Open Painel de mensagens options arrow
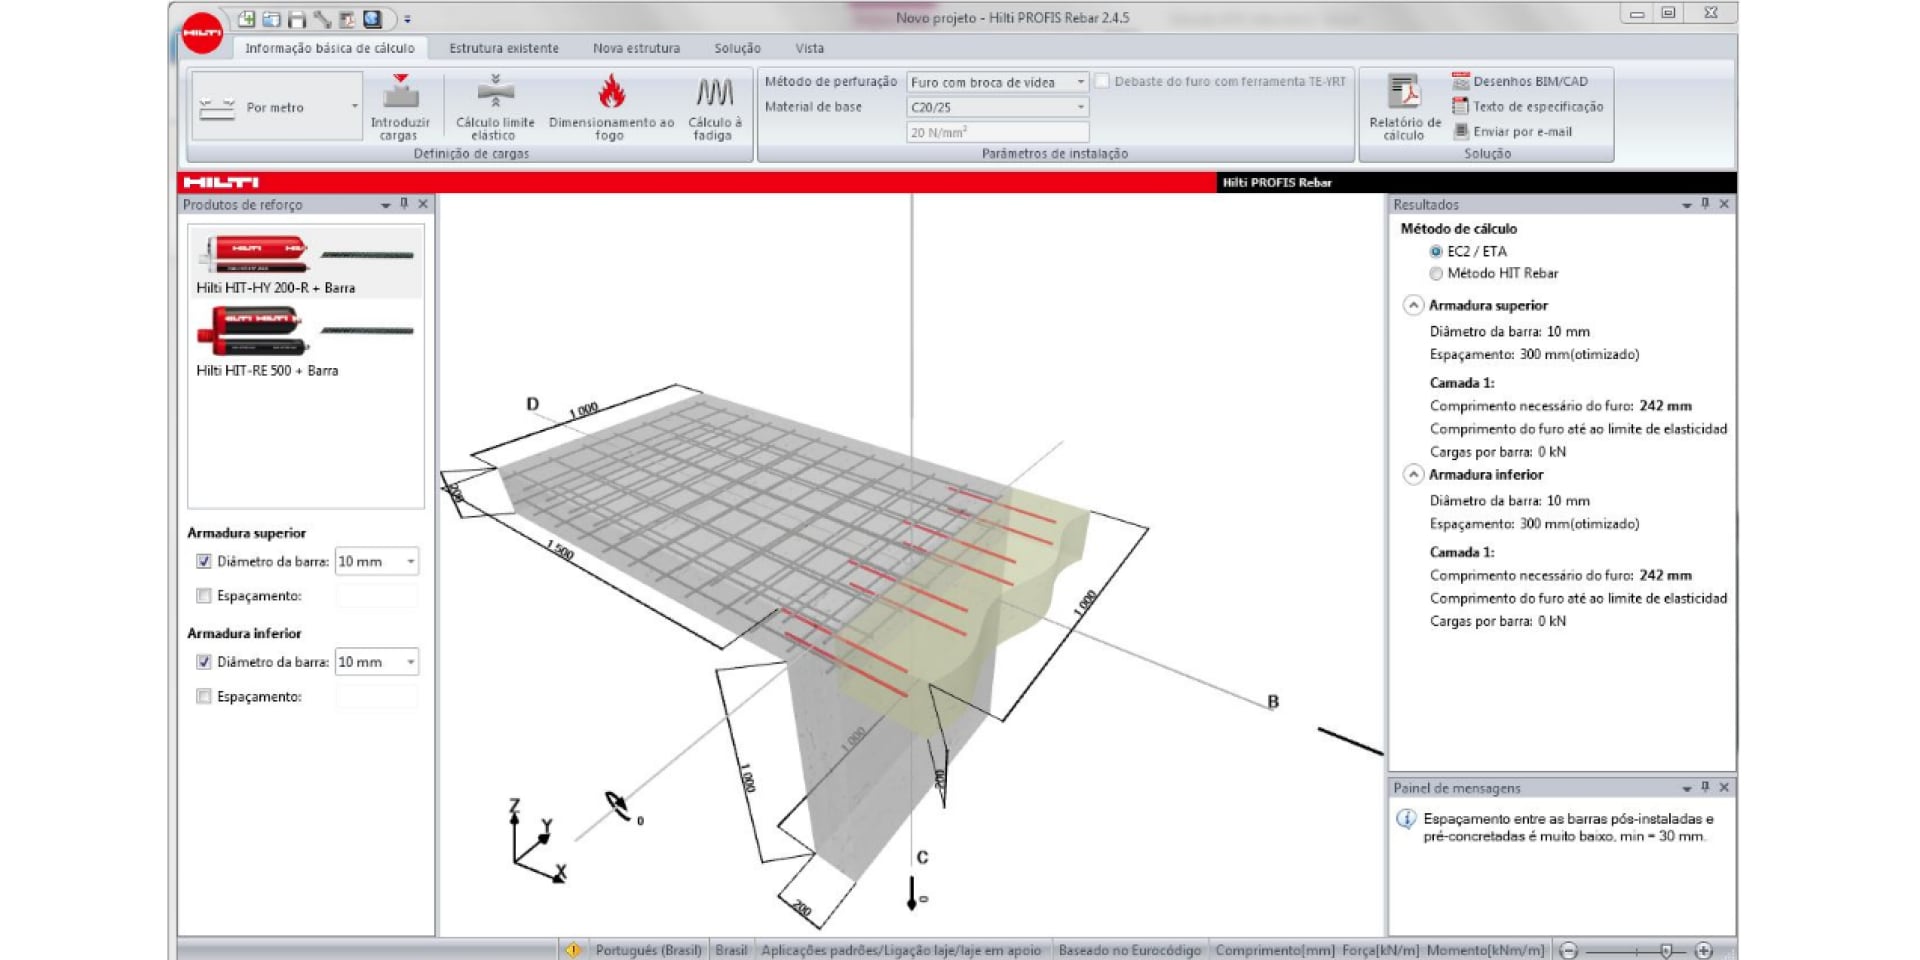 1686,789
